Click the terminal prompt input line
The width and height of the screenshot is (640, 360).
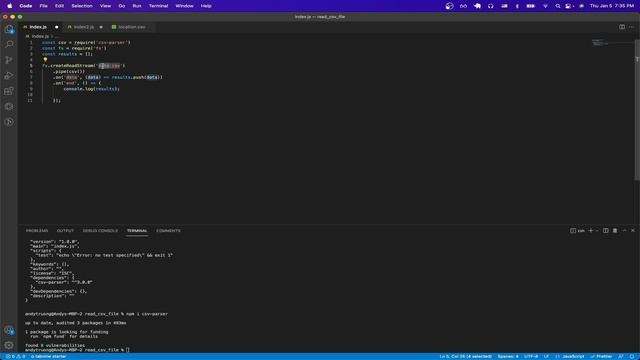click(x=78, y=350)
